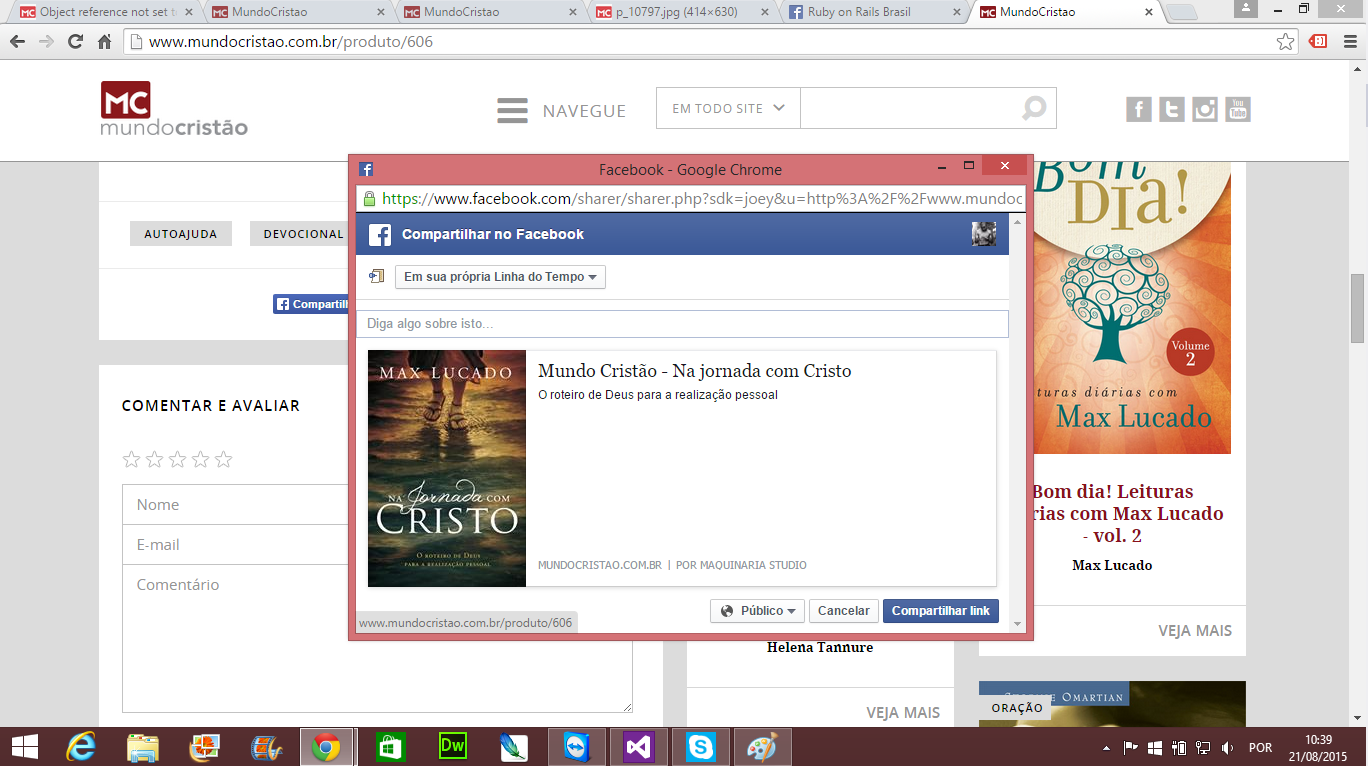1368x766 pixels.
Task: Switch to Ruby on Rails Brasil tab
Action: 874,12
